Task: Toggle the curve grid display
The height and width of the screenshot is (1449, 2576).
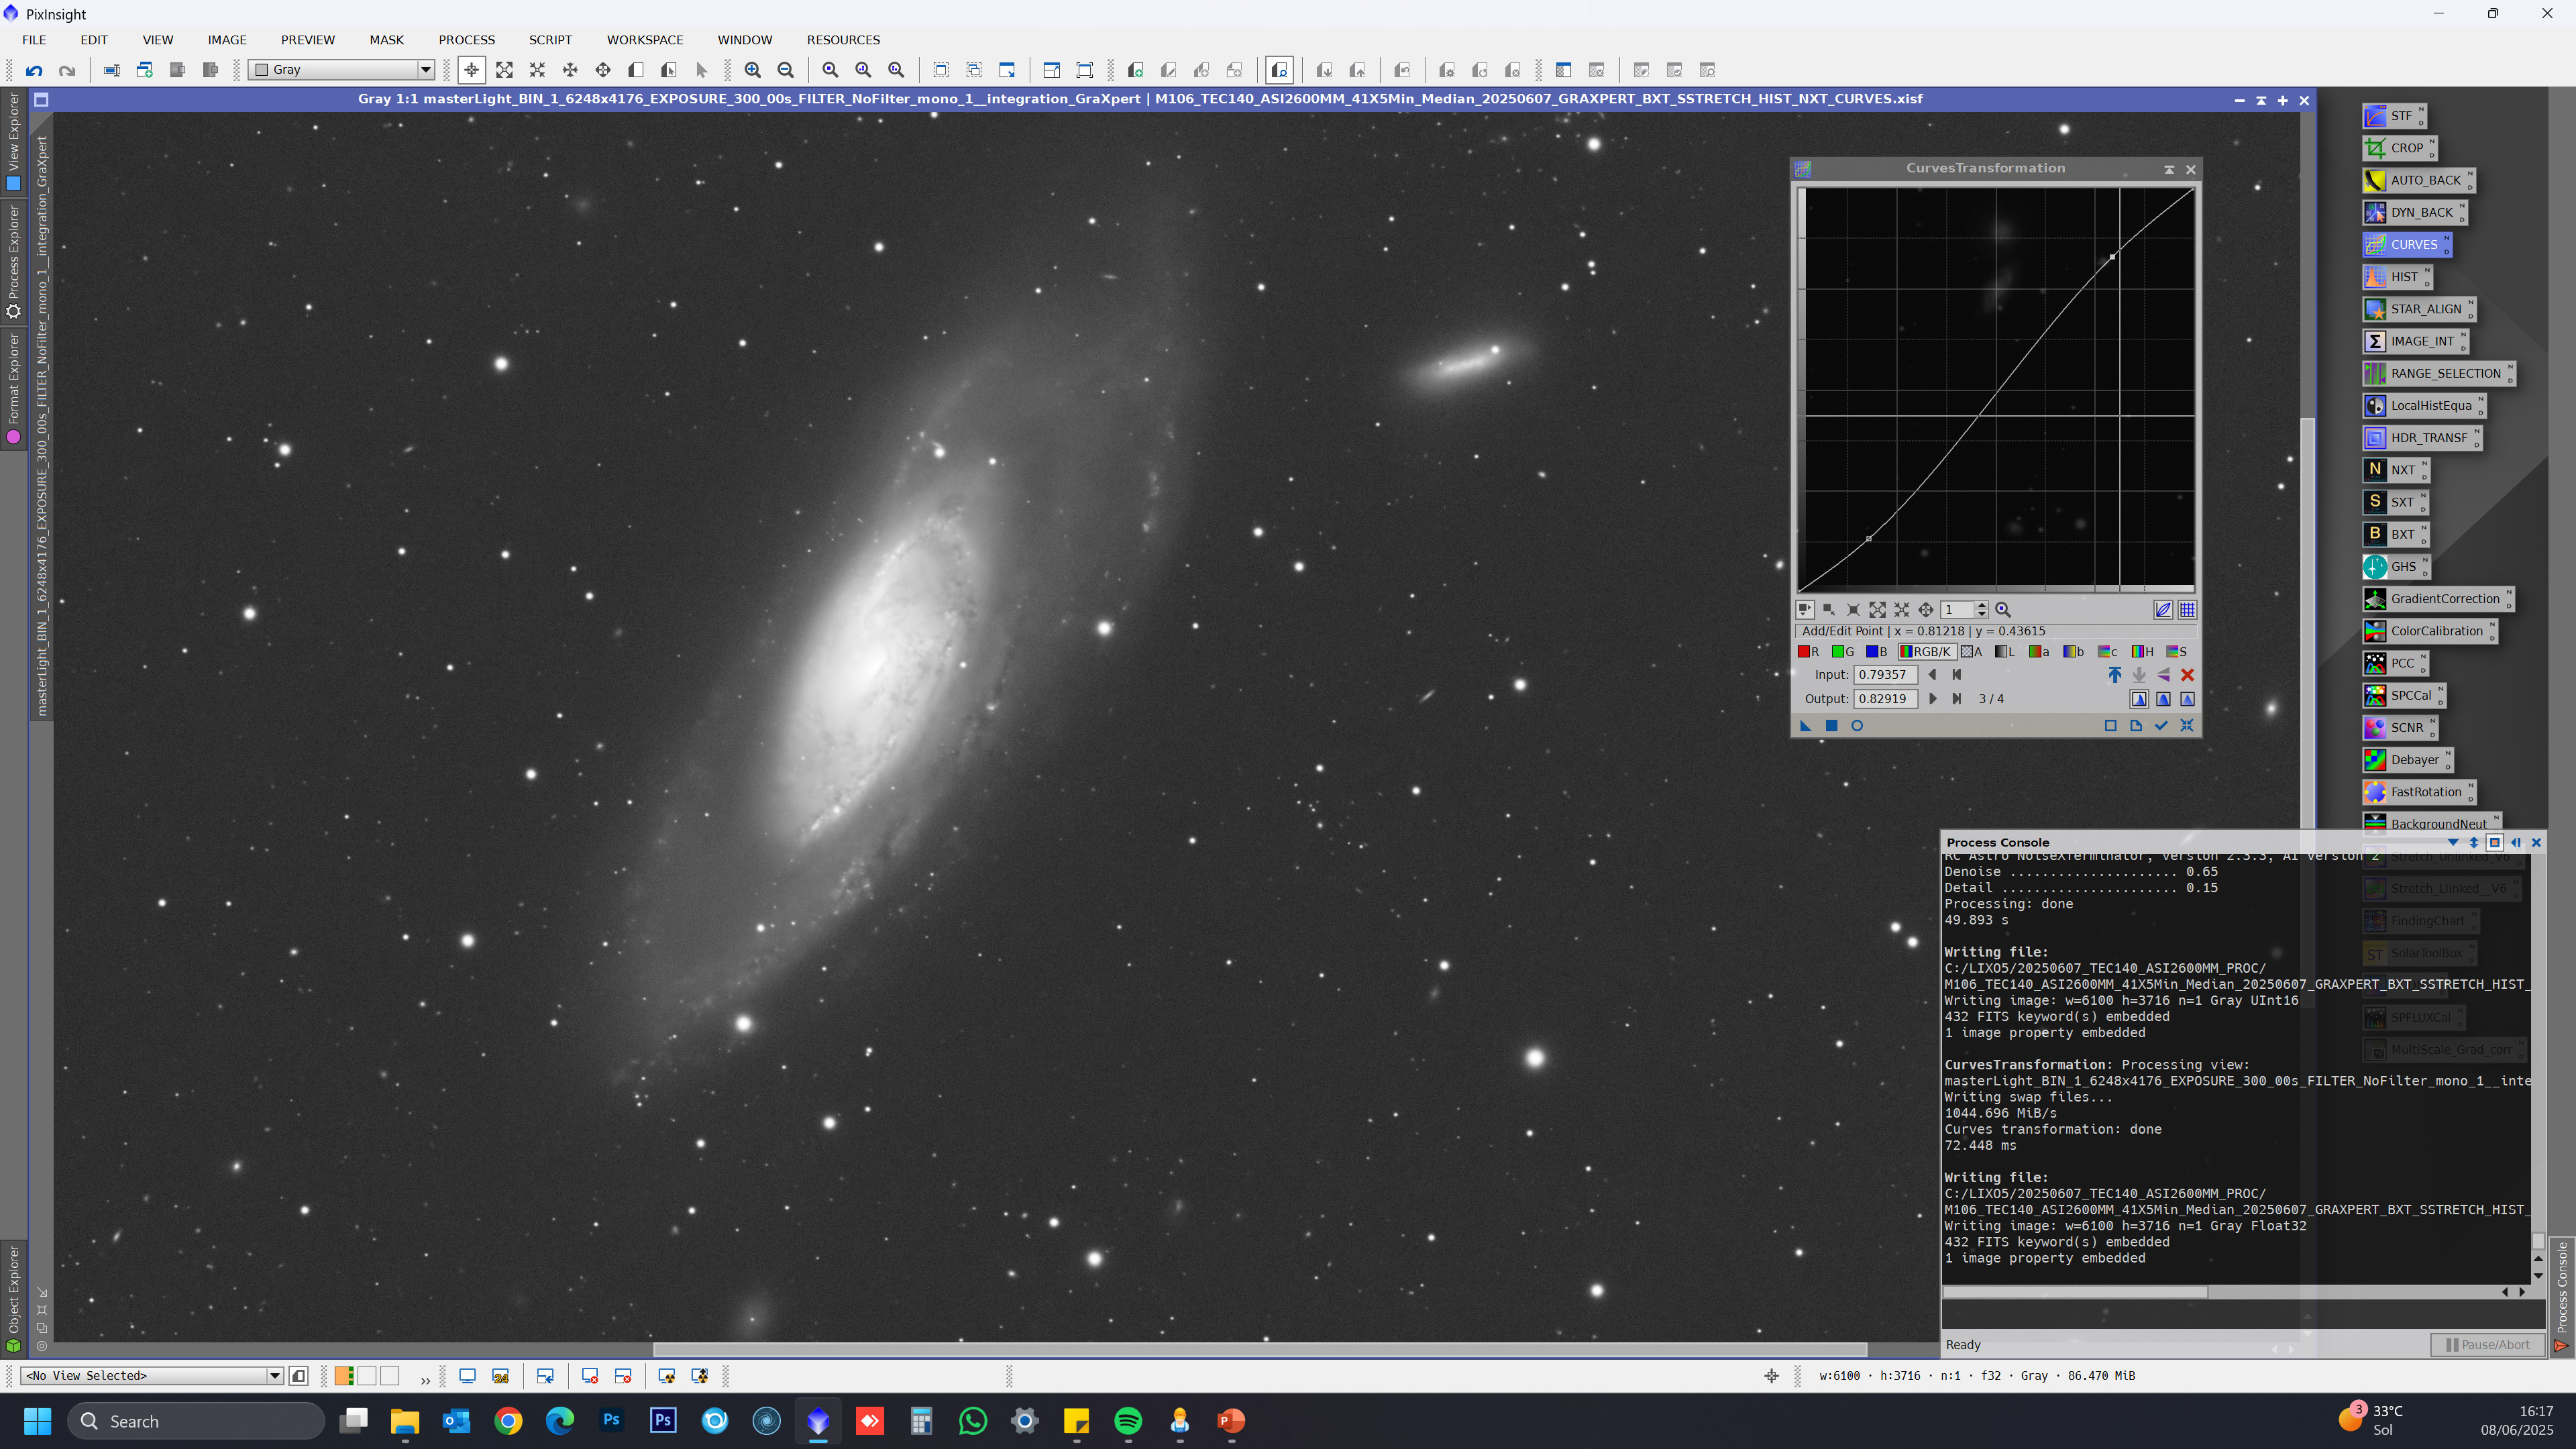Action: (2187, 610)
